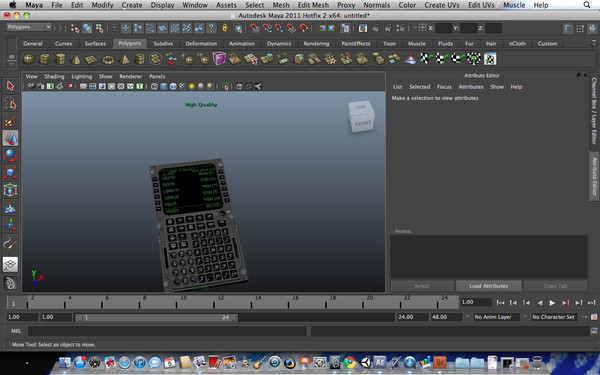
Task: Select the Polygon Sphere shelf icon
Action: point(29,59)
